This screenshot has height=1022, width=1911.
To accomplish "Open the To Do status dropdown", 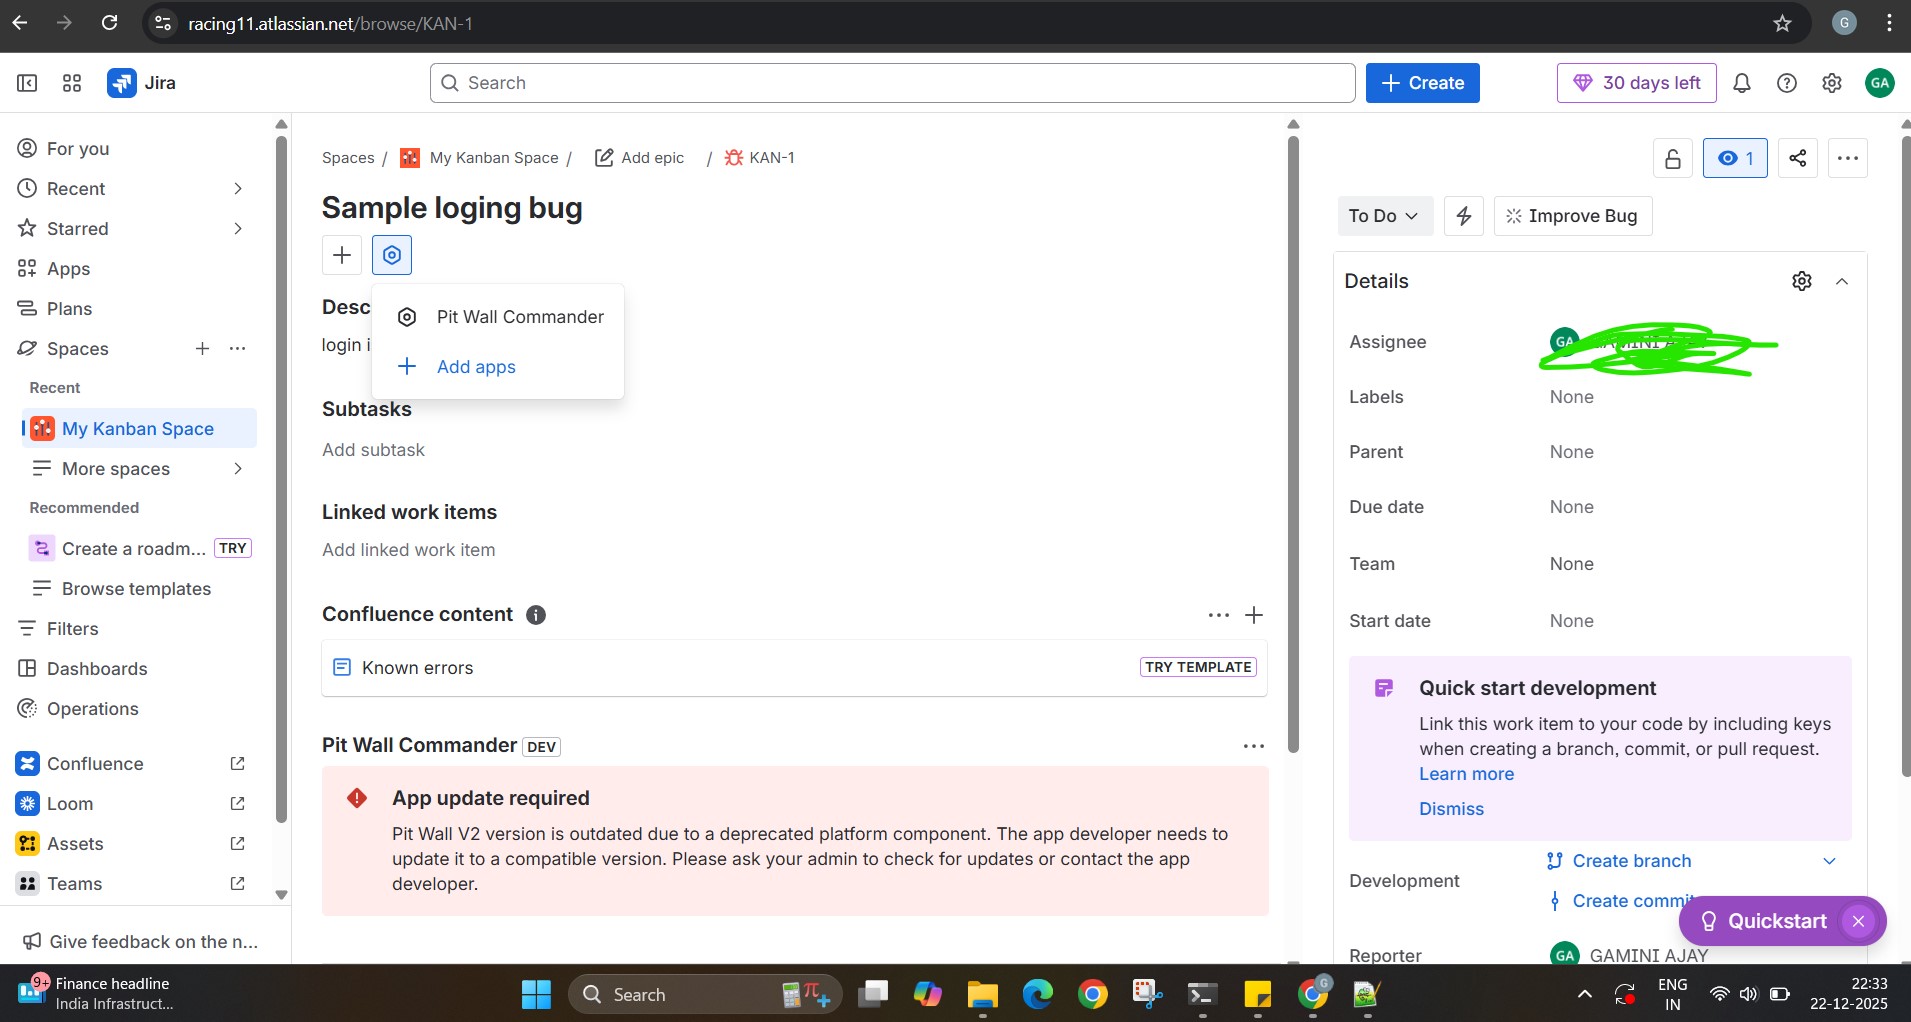I will (1384, 216).
